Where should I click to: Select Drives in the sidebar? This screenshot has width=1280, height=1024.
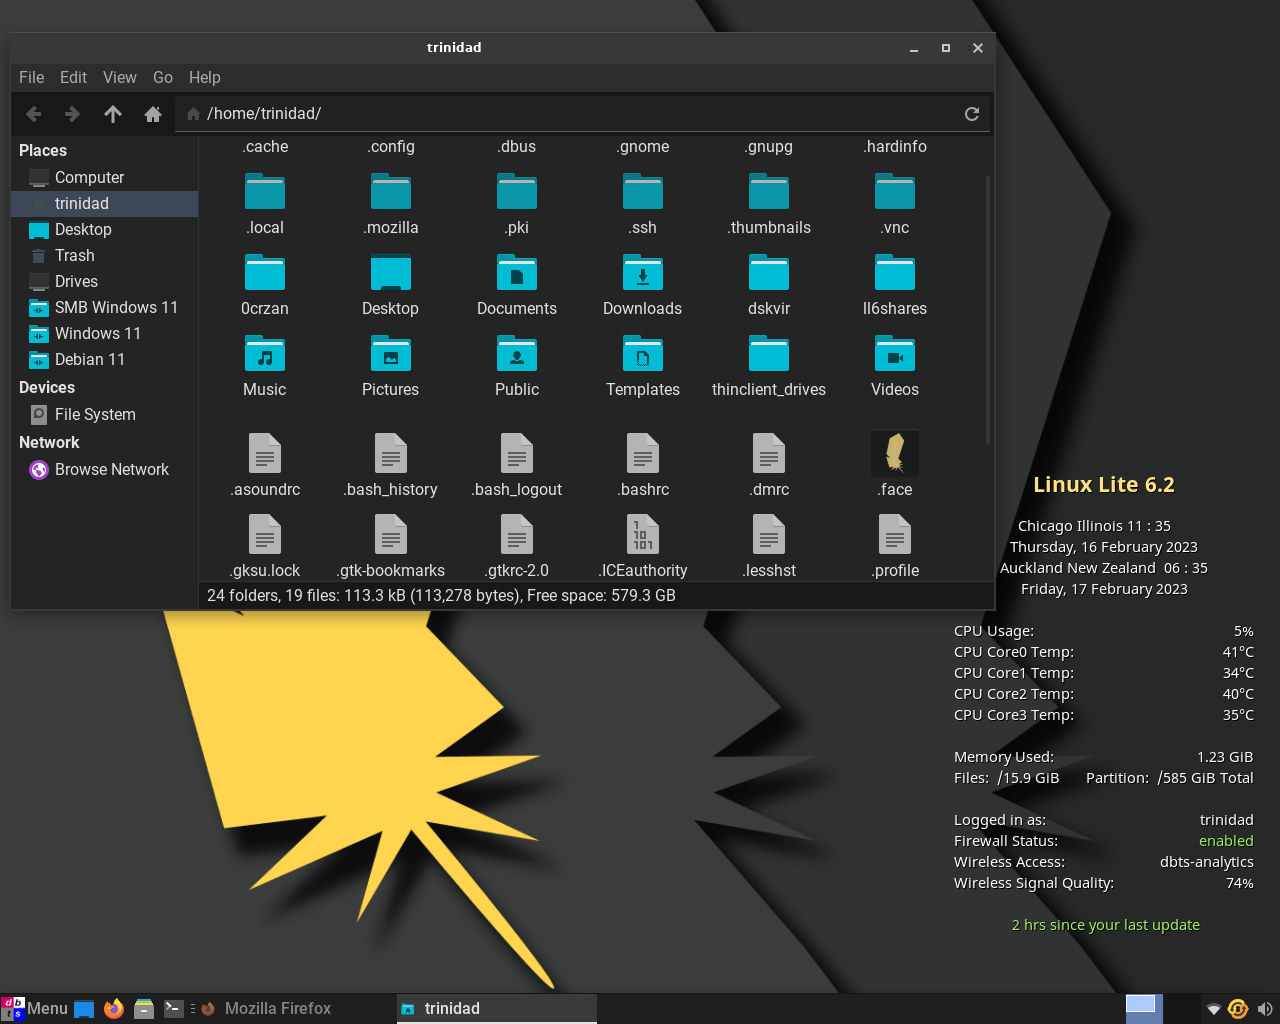(x=105, y=281)
